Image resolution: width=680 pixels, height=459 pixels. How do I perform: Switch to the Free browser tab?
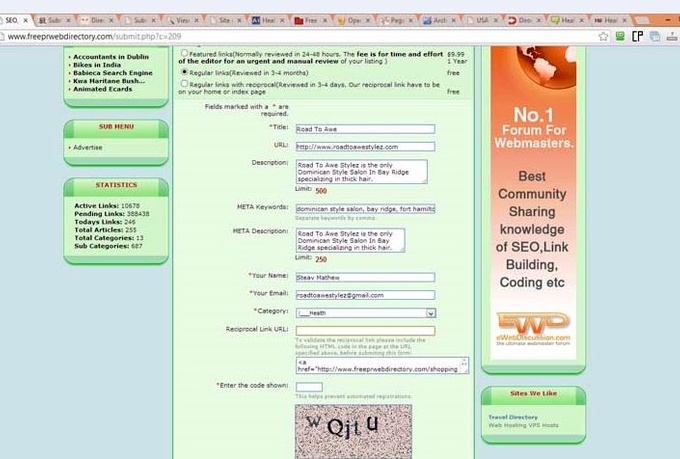pyautogui.click(x=310, y=19)
